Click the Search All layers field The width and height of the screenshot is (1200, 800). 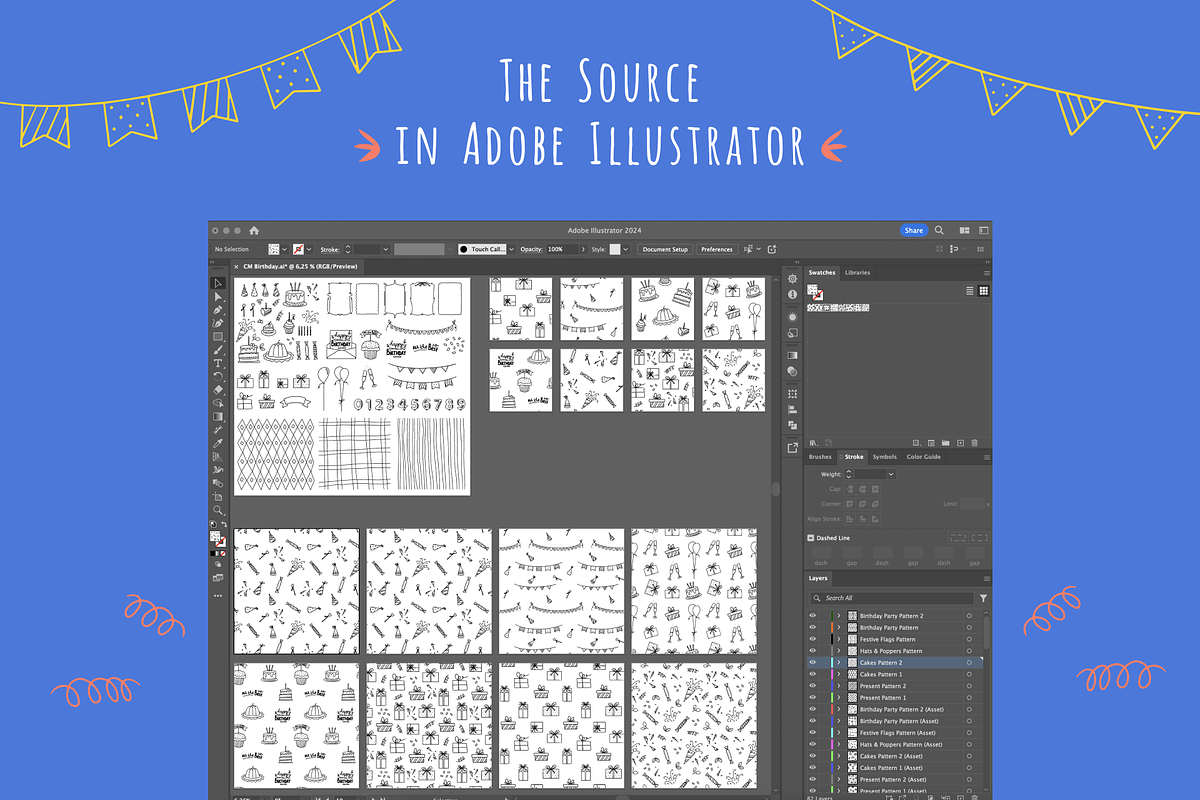894,598
